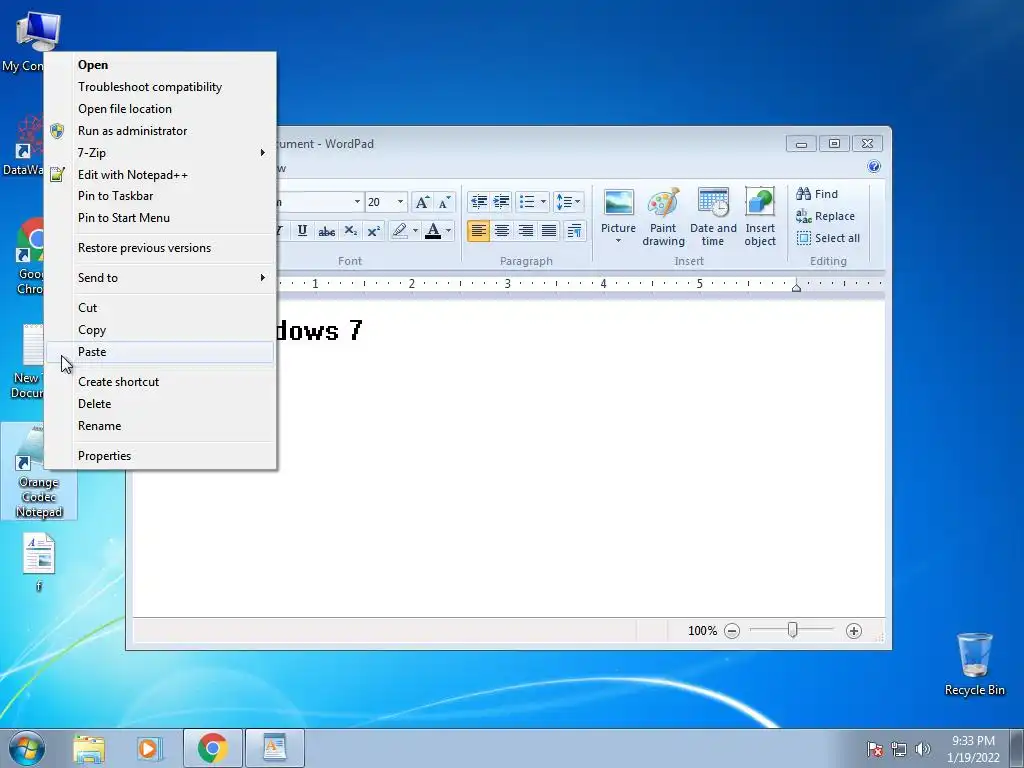Image resolution: width=1024 pixels, height=768 pixels.
Task: Click zoom out minus button
Action: click(x=732, y=631)
